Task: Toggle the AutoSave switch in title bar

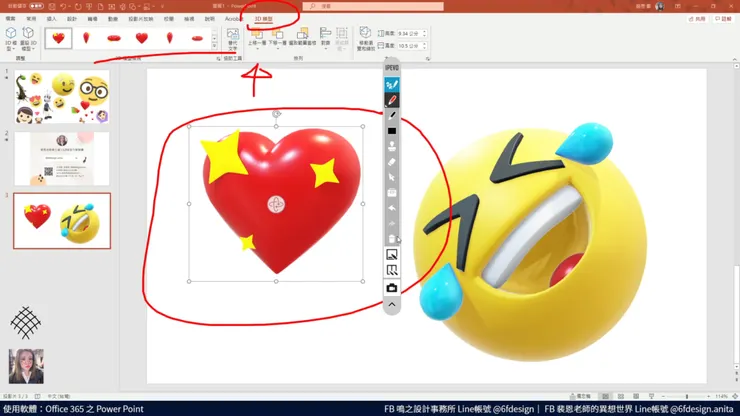Action: point(36,6)
